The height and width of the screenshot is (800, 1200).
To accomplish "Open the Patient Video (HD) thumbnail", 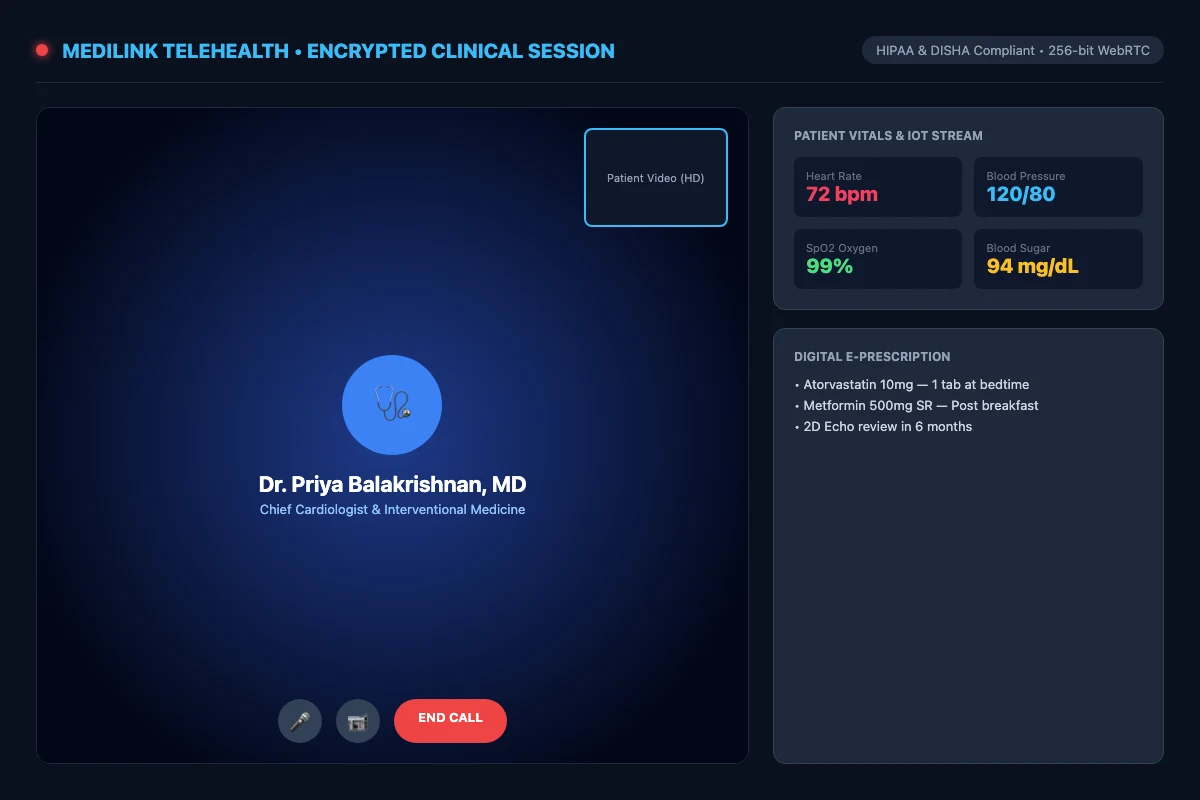I will [656, 178].
